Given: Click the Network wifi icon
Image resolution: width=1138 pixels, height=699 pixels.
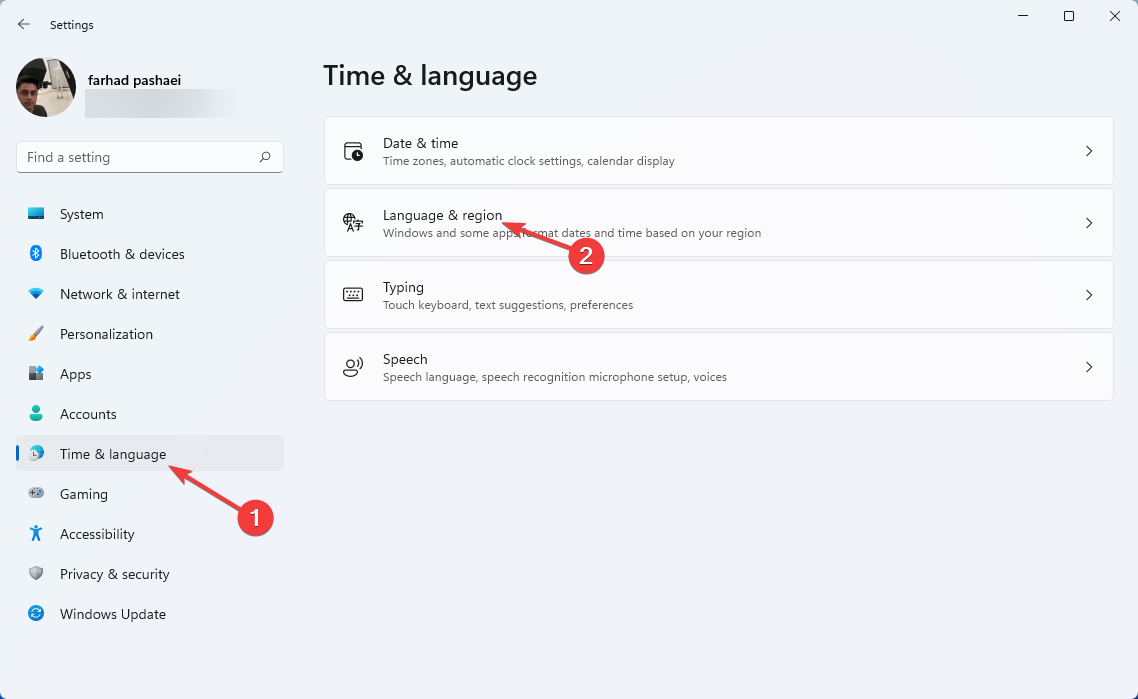Looking at the screenshot, I should click(36, 293).
